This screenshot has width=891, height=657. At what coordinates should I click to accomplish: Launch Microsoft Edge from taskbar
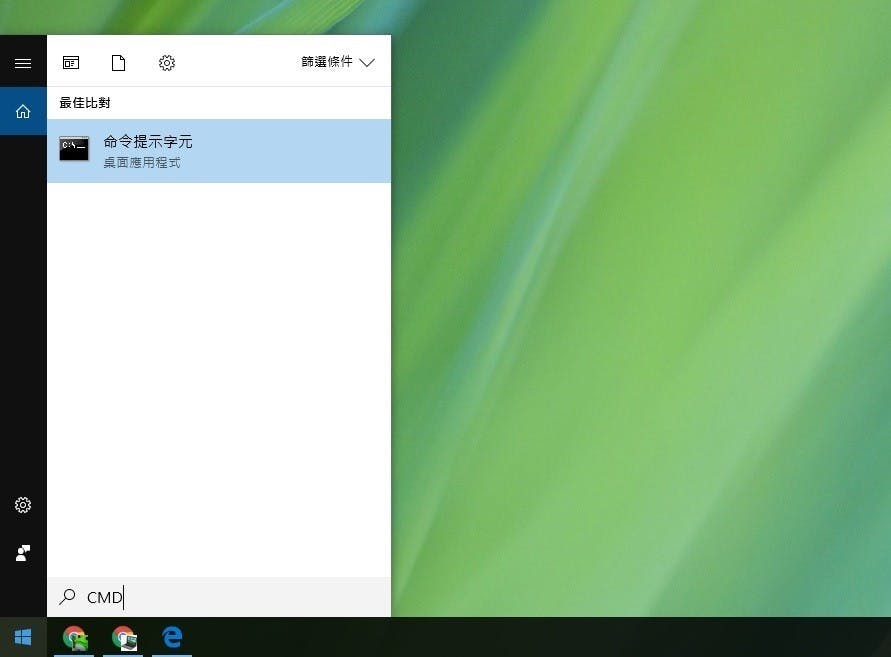tap(172, 637)
